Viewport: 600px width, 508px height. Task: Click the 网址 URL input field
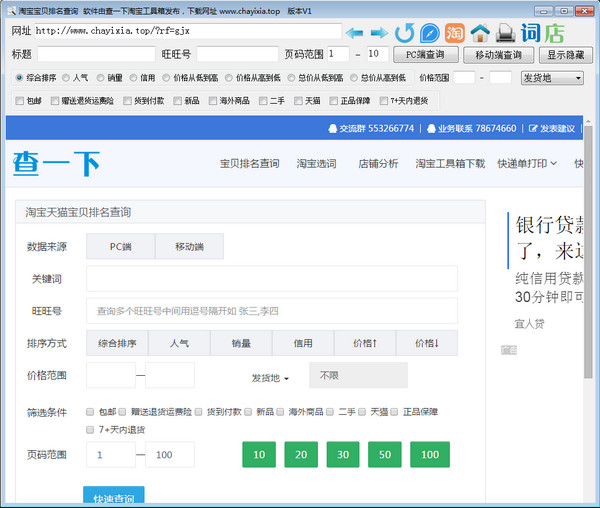(188, 31)
